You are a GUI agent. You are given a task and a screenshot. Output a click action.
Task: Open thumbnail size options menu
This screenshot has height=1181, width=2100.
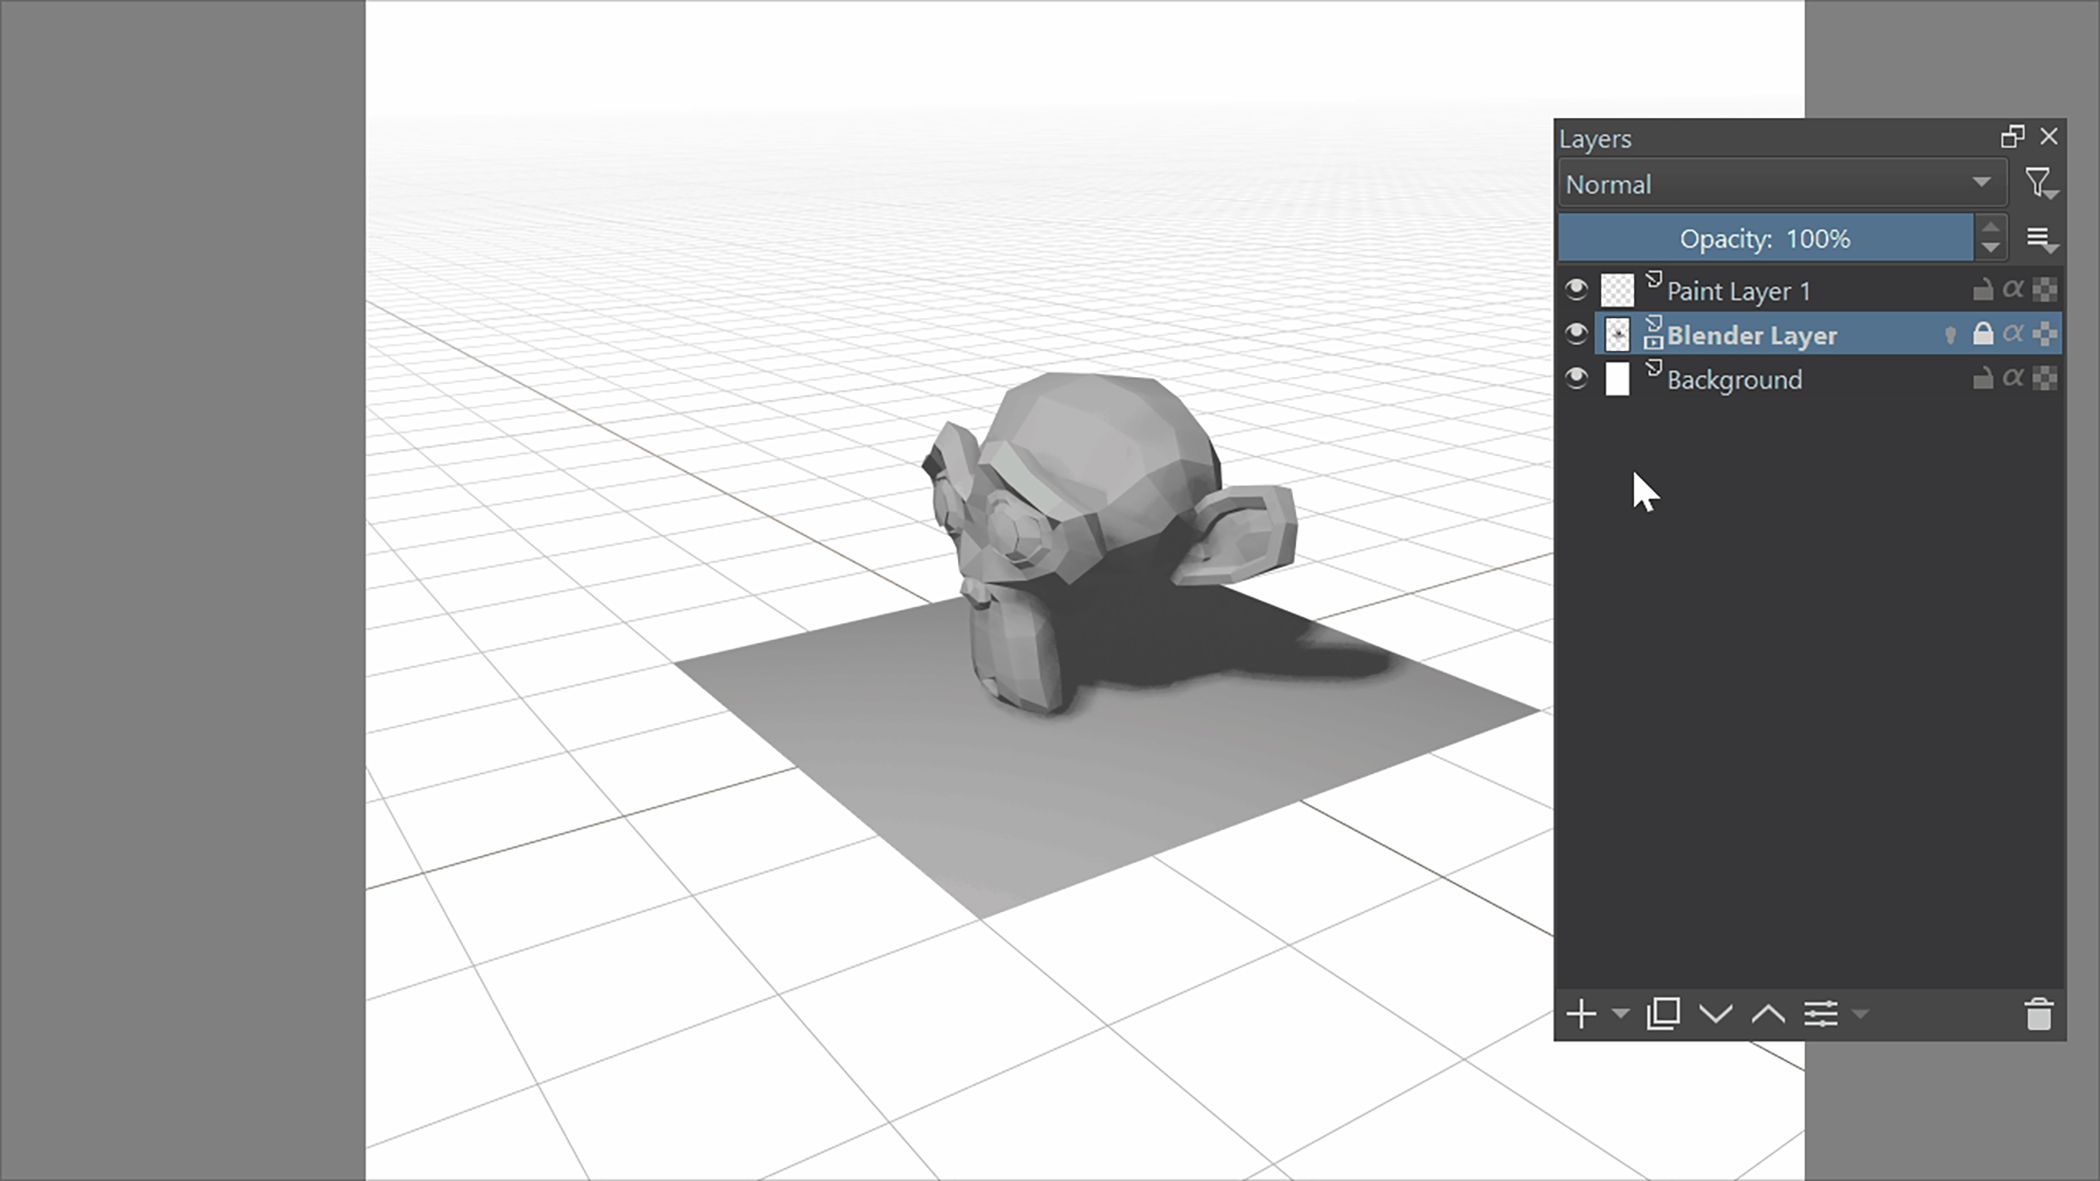coord(2040,240)
